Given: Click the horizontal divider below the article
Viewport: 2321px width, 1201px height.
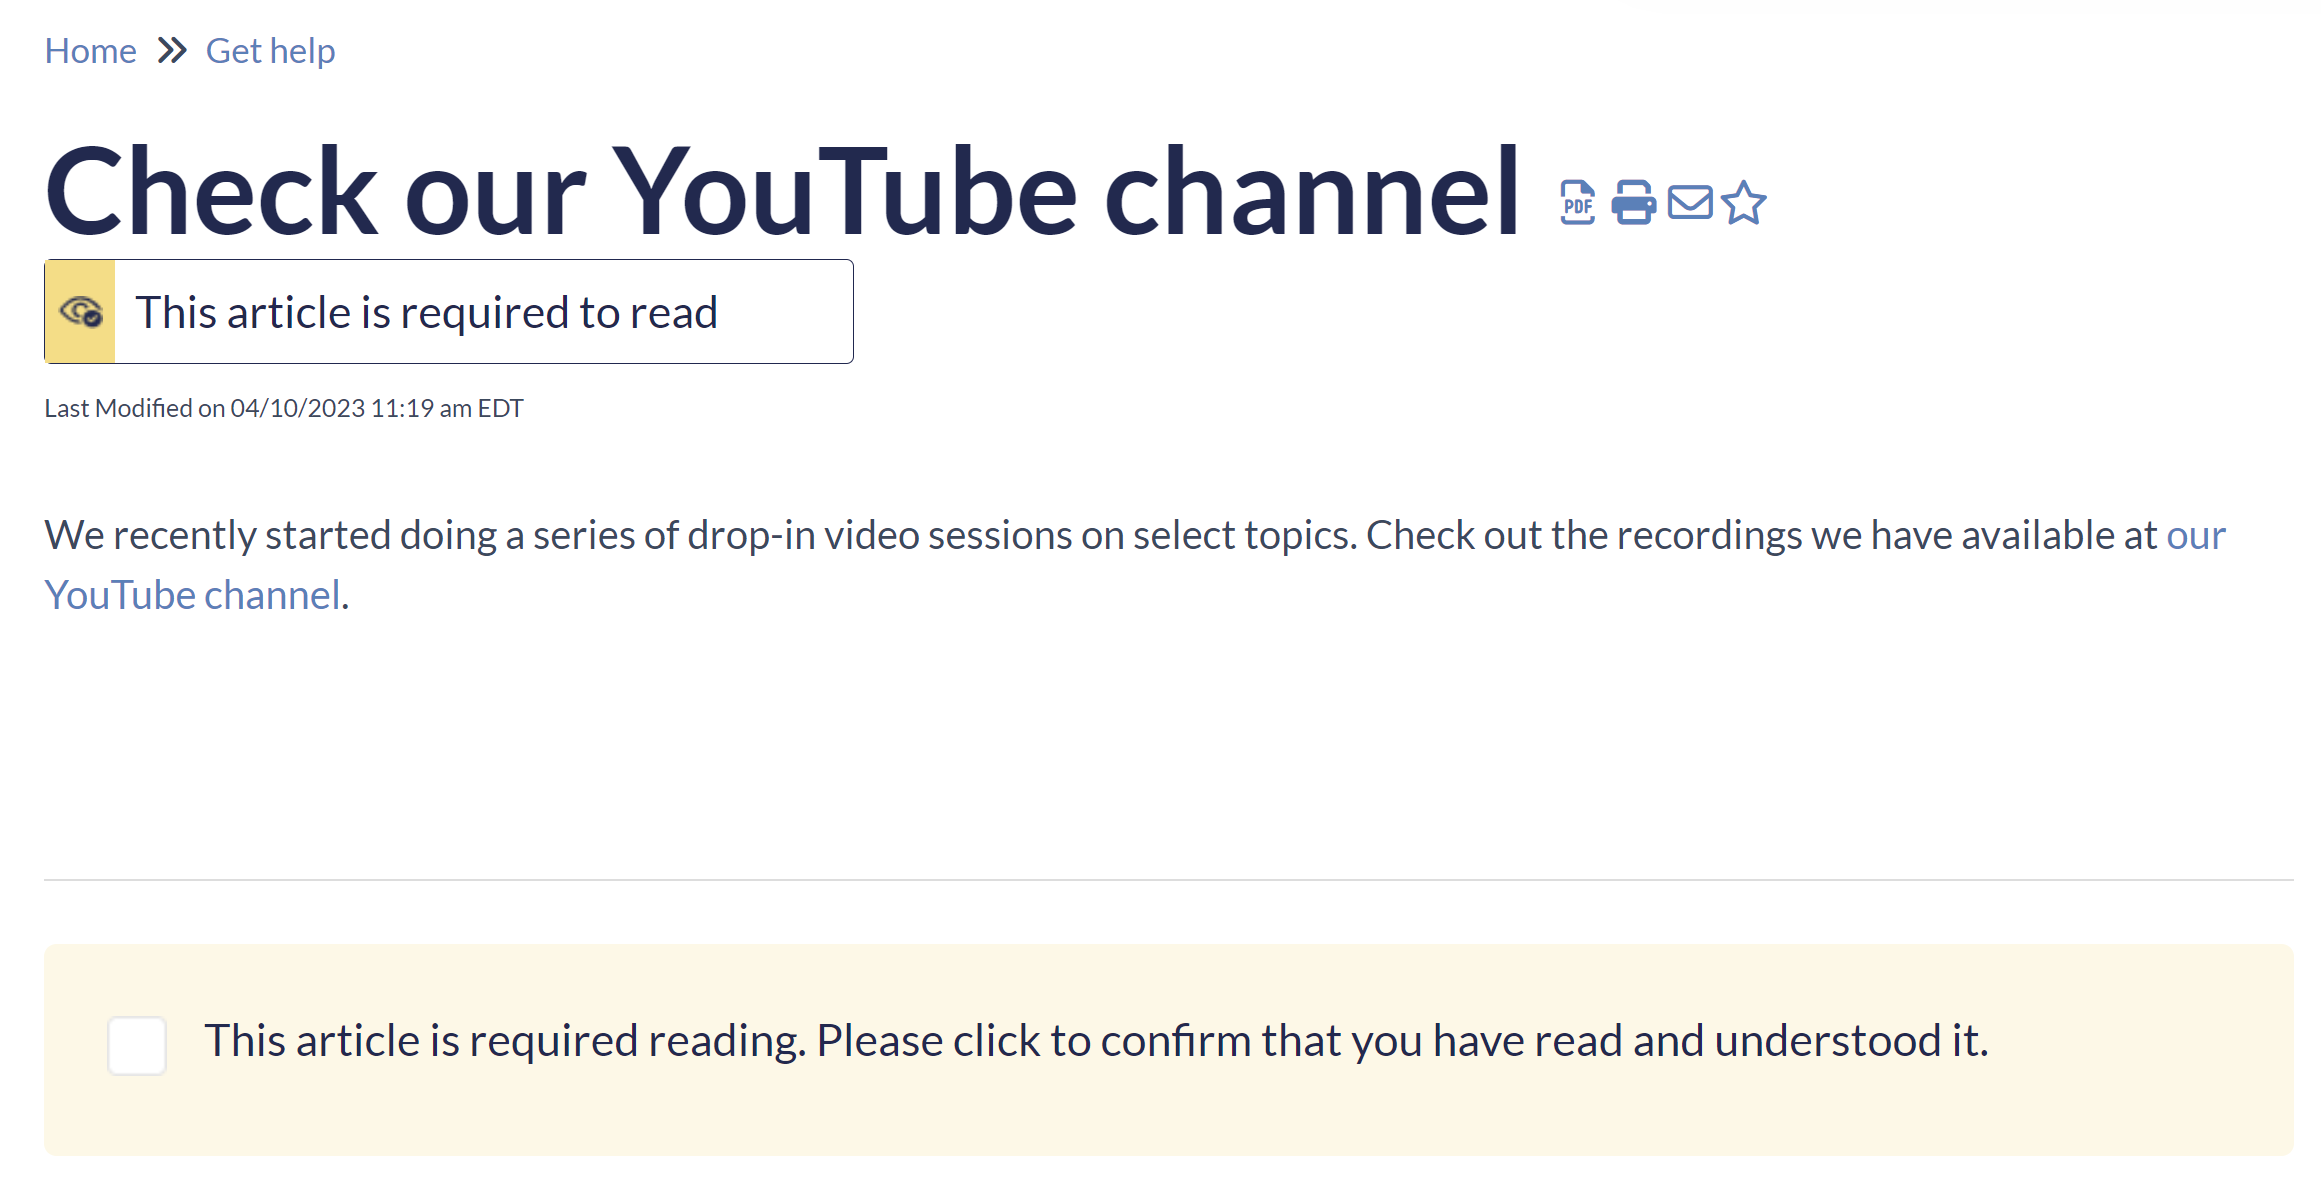Looking at the screenshot, I should (1168, 880).
